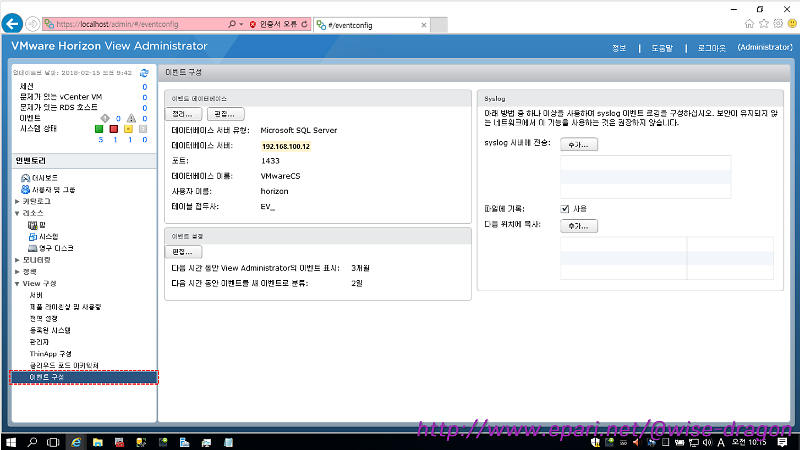Expand the 카탈로그 catalog tree node

click(x=17, y=202)
